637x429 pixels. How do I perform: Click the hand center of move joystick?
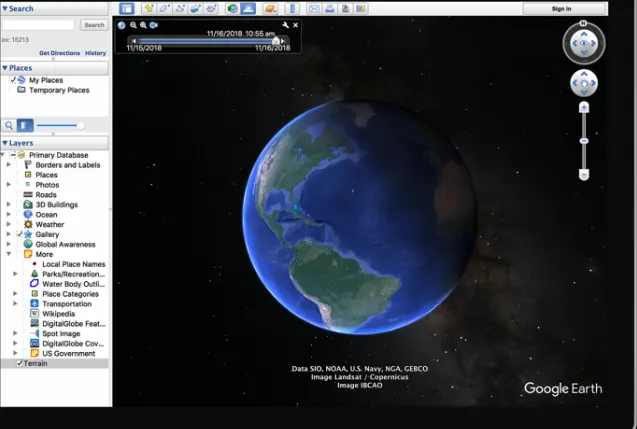coord(584,83)
